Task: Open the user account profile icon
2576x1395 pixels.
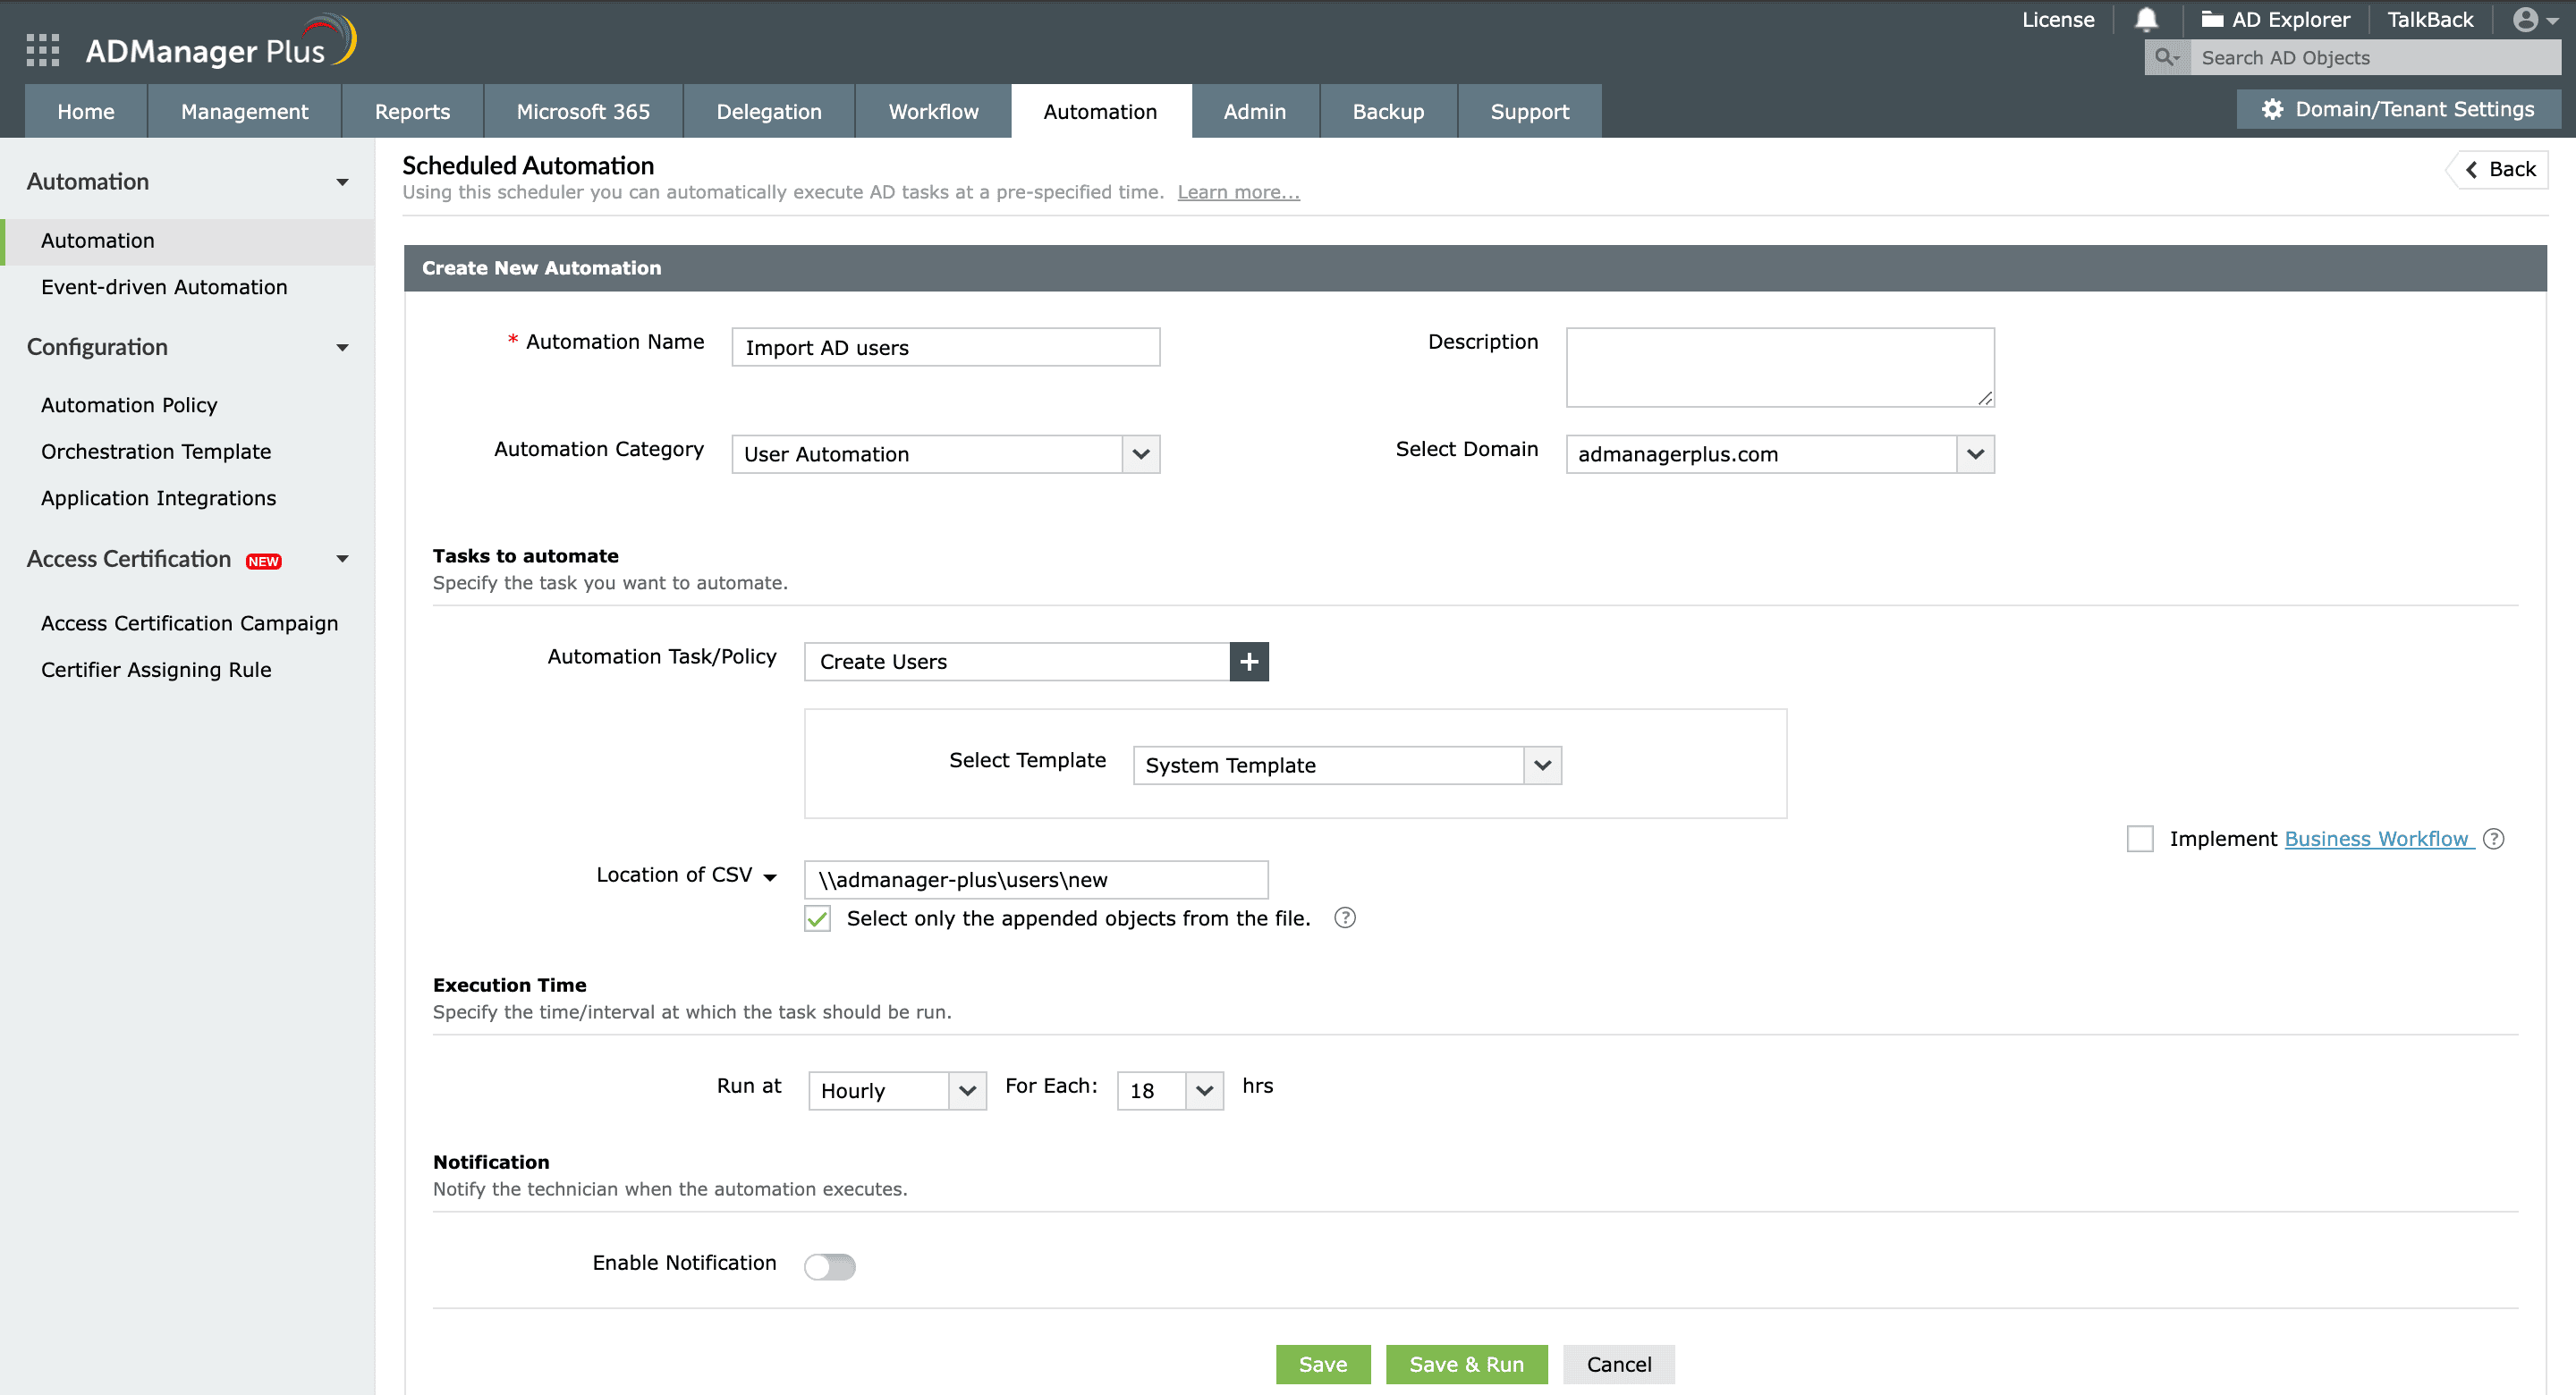Action: (2528, 20)
